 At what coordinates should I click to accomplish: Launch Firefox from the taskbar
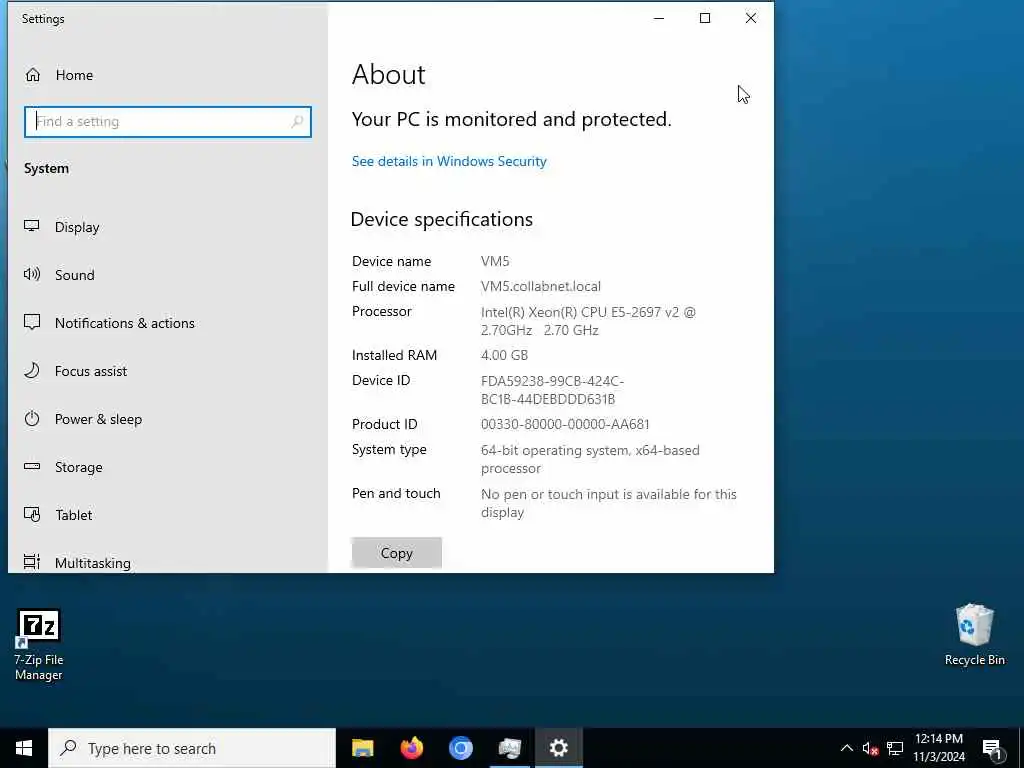point(411,748)
